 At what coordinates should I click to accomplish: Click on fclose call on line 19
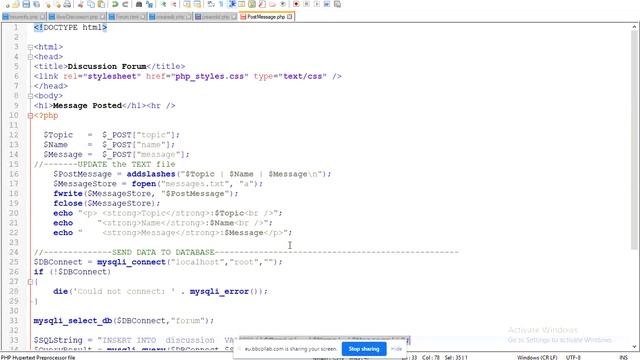point(68,203)
